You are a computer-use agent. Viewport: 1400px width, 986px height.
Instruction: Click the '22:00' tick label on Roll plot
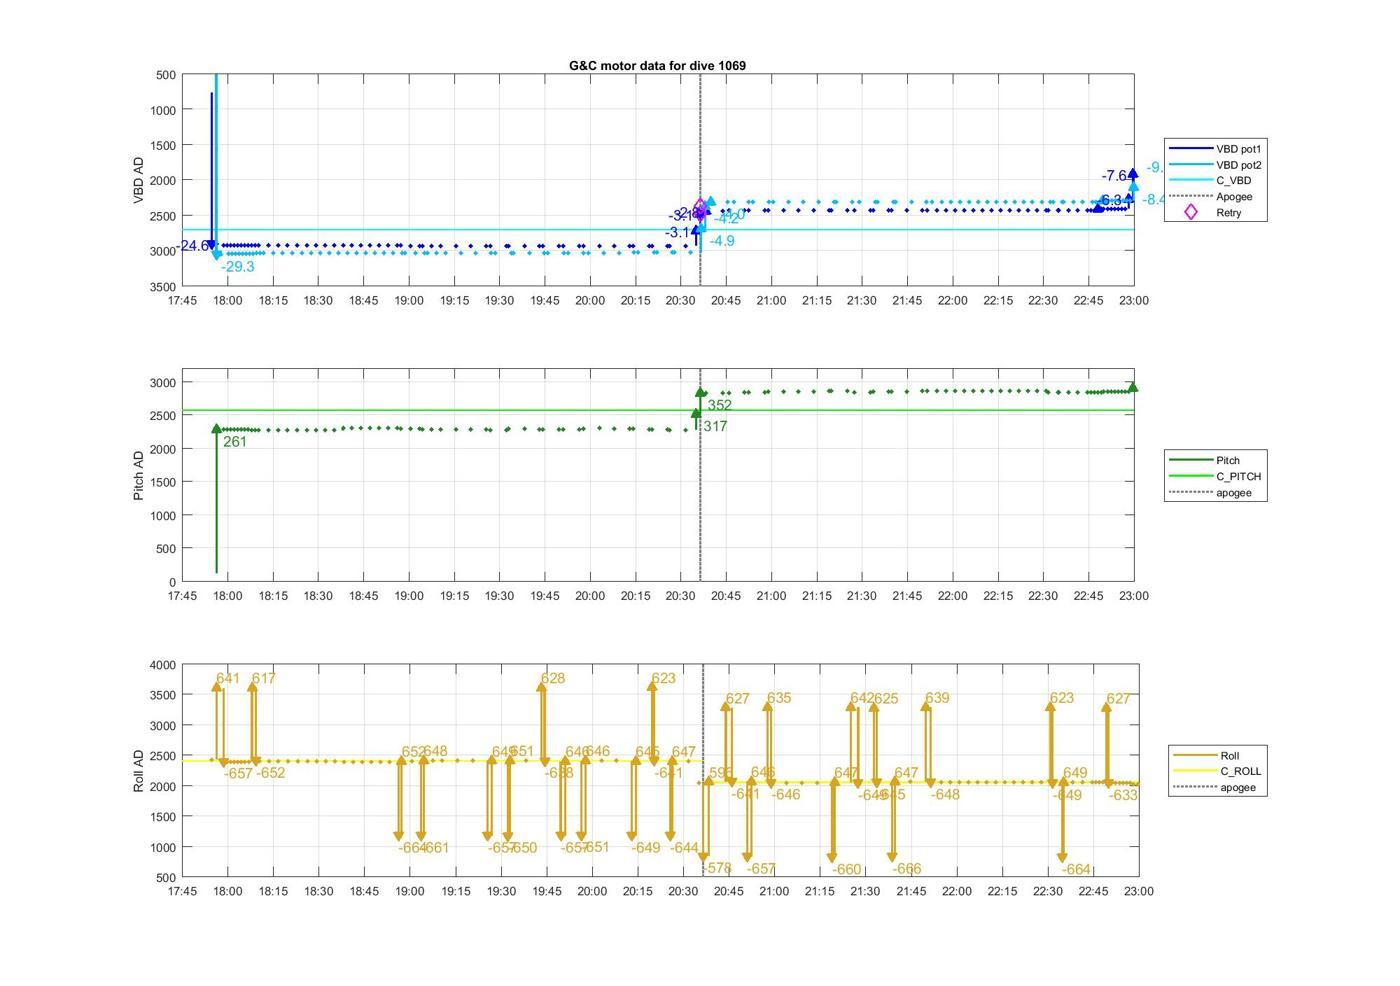[x=956, y=891]
